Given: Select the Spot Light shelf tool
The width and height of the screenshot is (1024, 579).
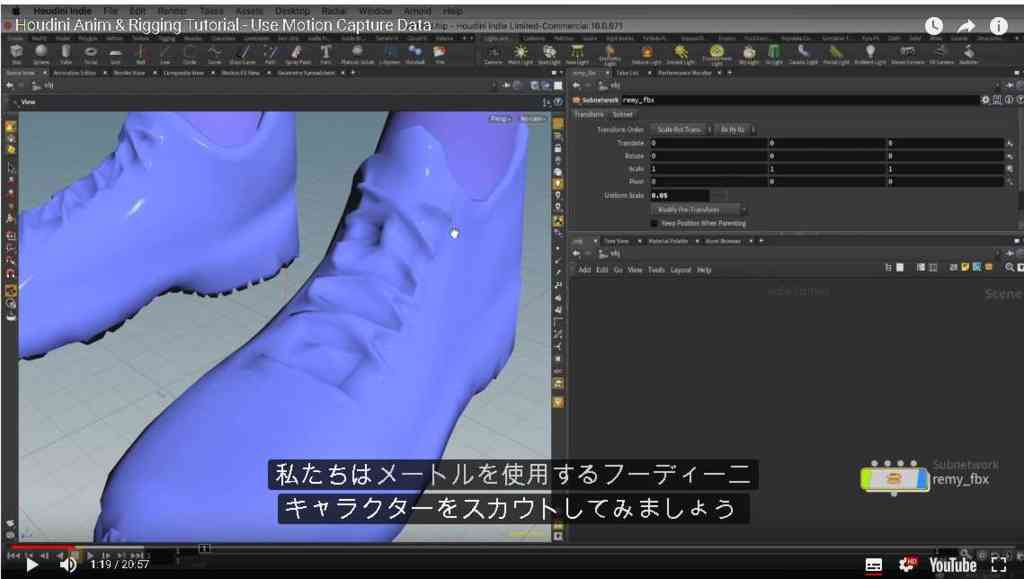Looking at the screenshot, I should point(549,54).
